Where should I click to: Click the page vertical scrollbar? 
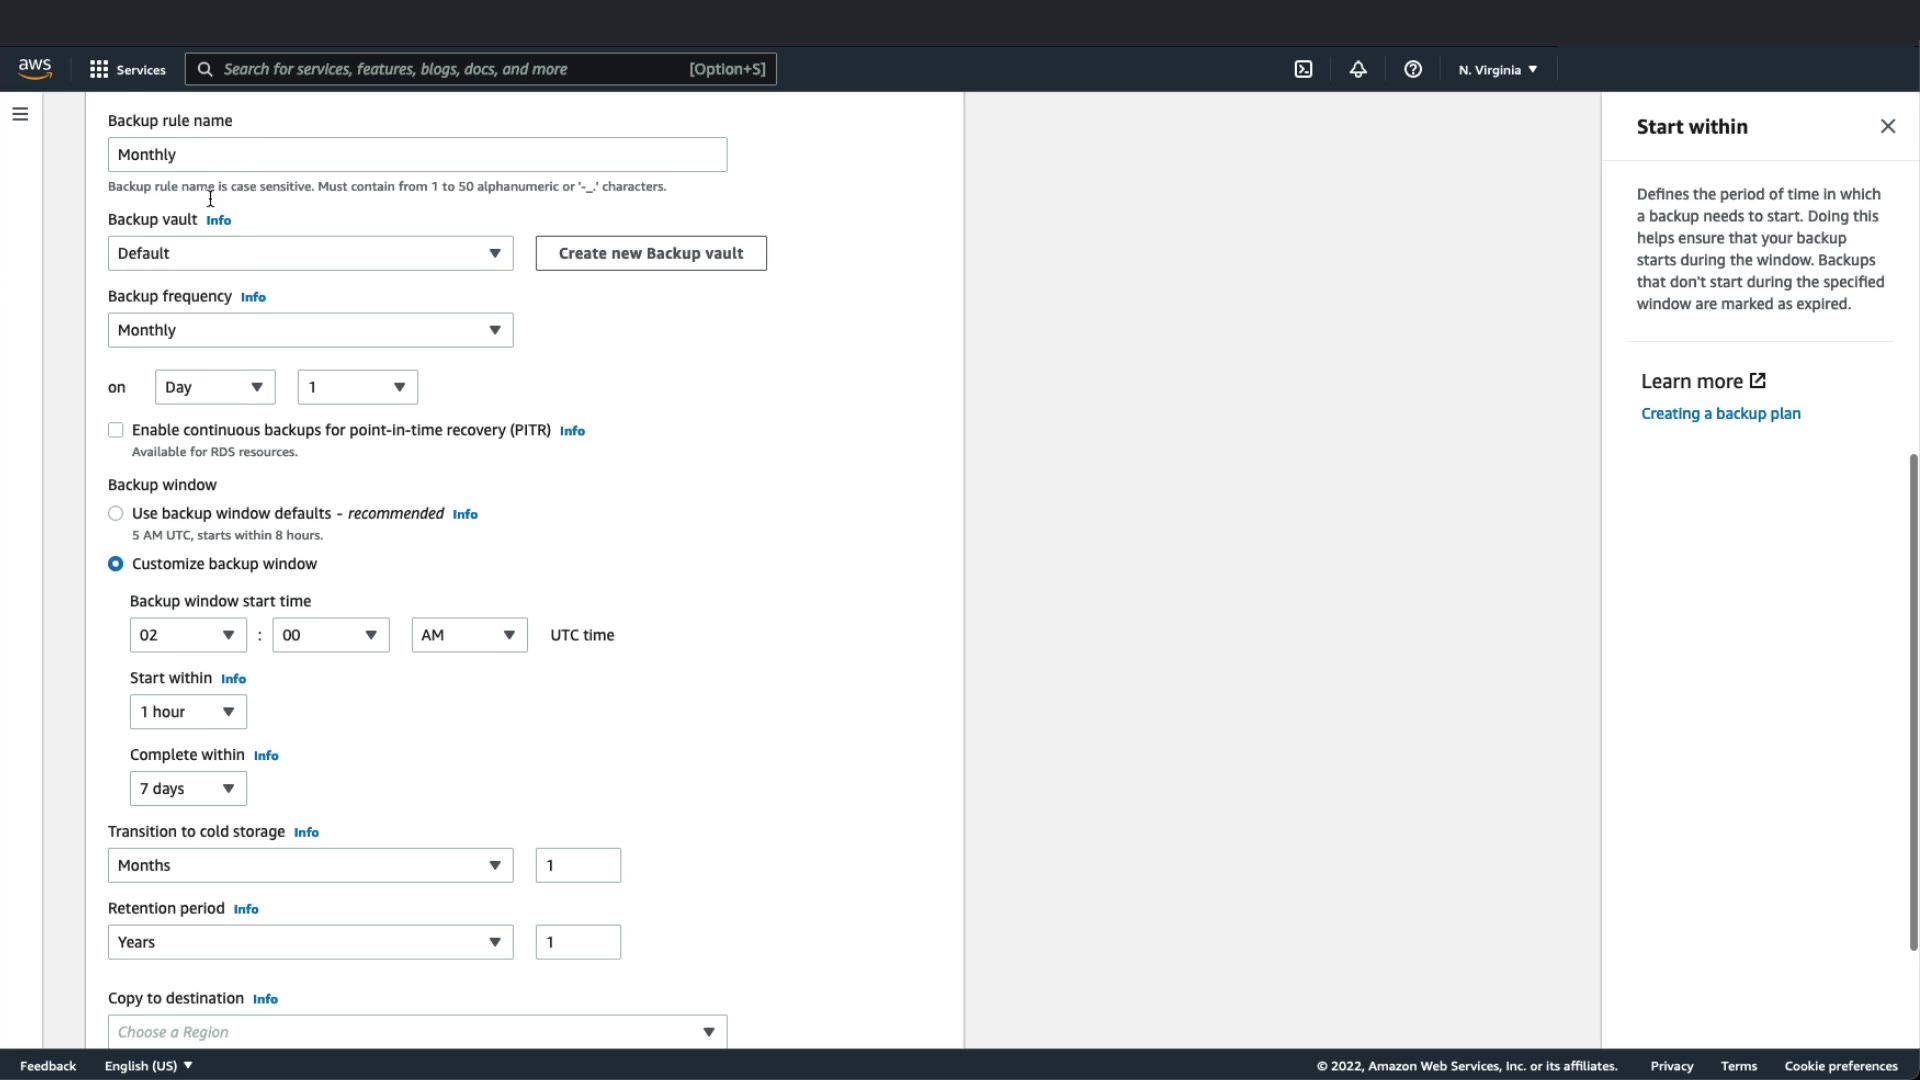1913,700
